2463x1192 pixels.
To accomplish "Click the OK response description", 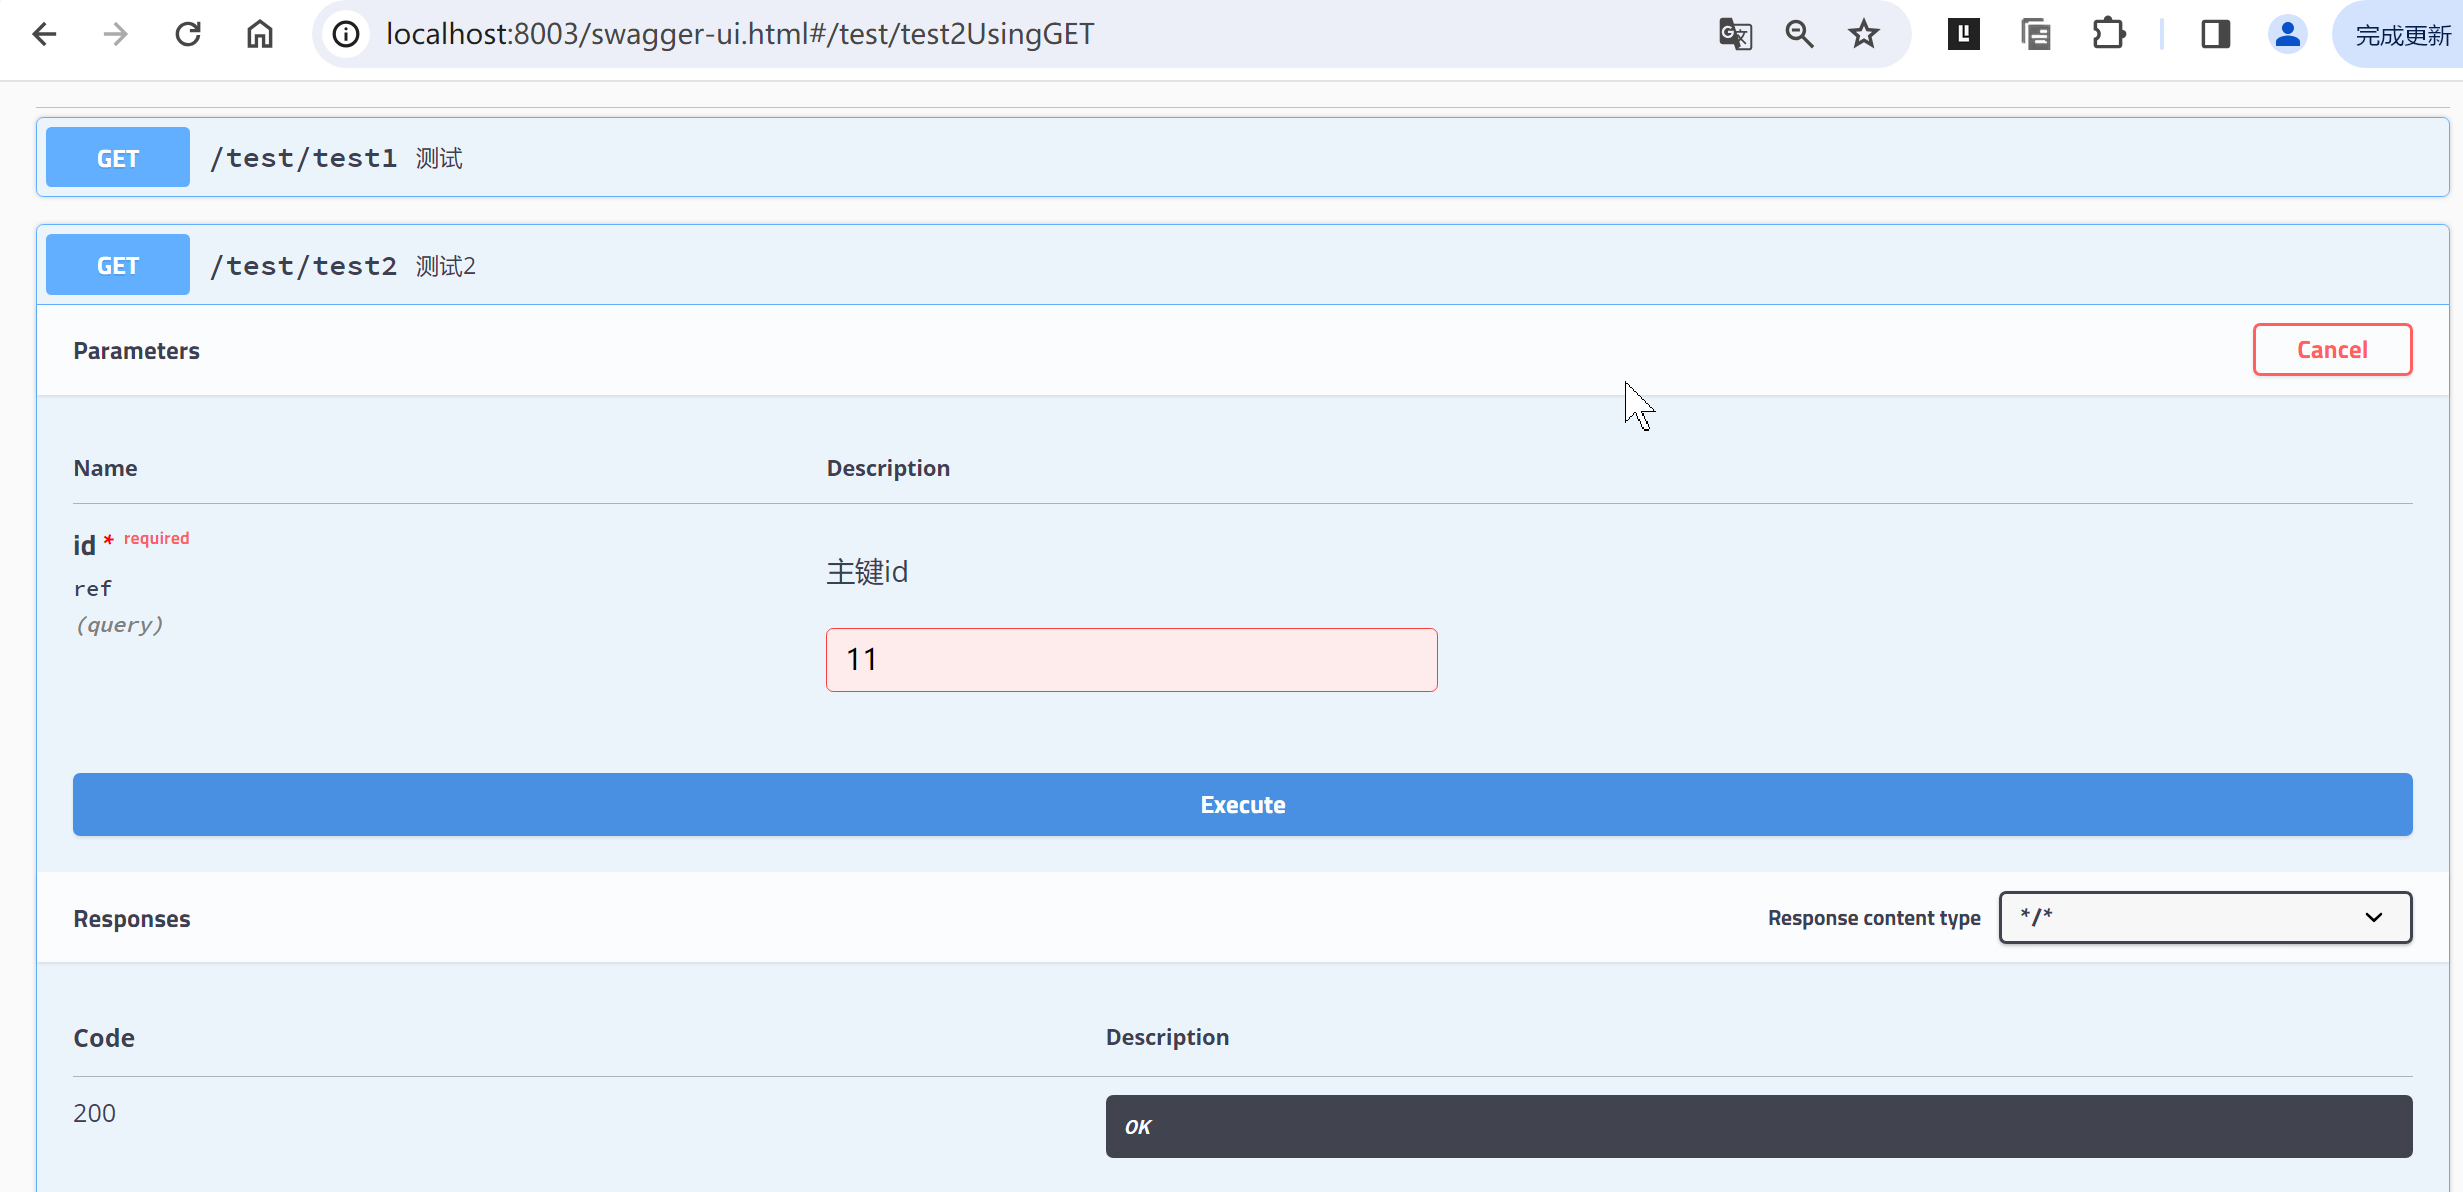I will 1138,1127.
